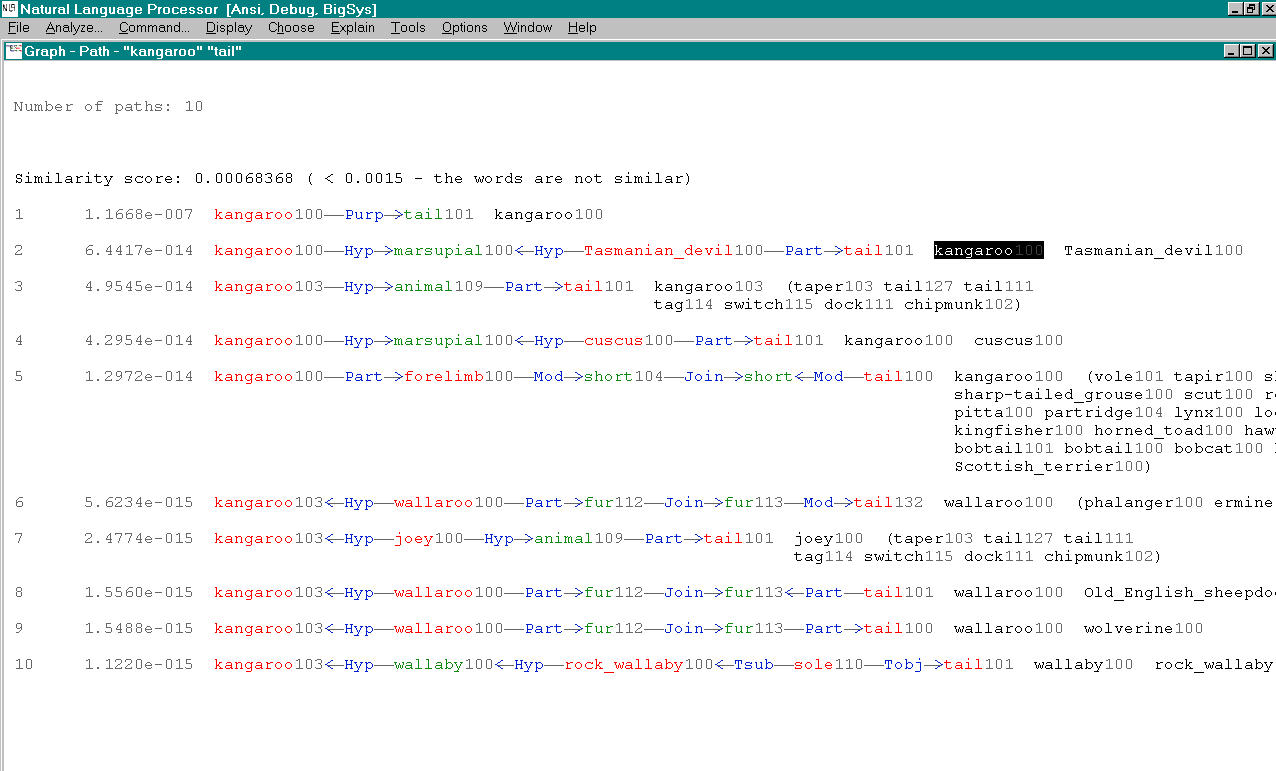The image size is (1276, 771).
Task: Open the Help menu
Action: coord(582,27)
